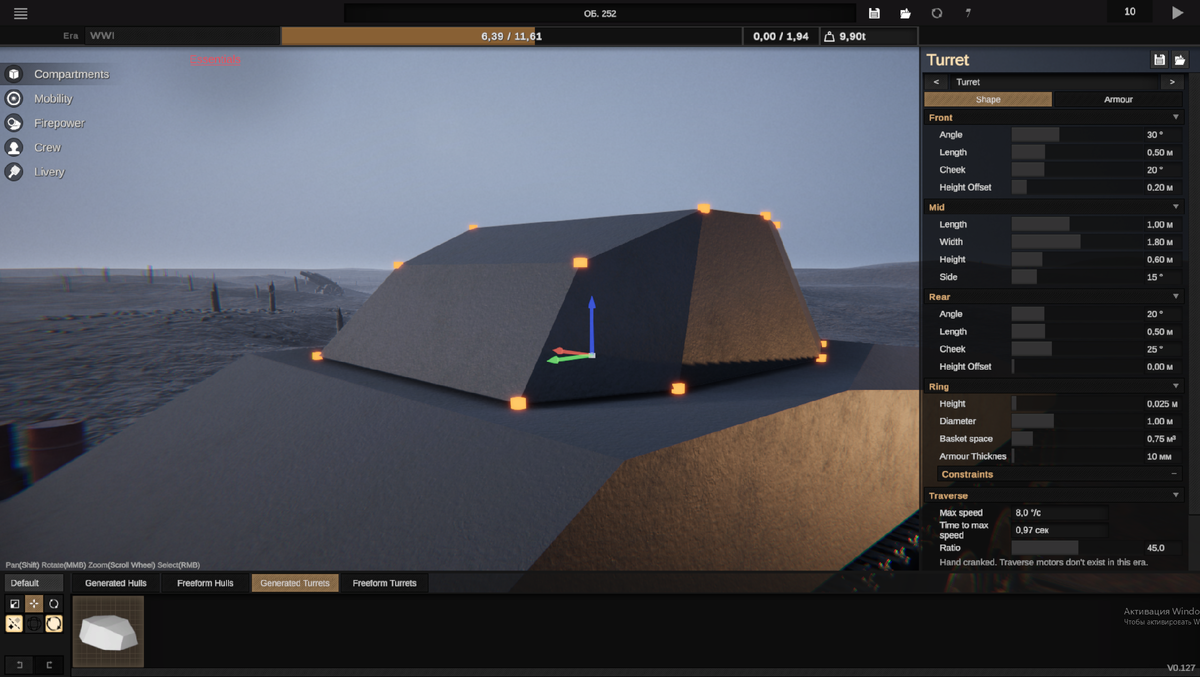Save the tank design from top bar
1200x677 pixels.
click(874, 13)
